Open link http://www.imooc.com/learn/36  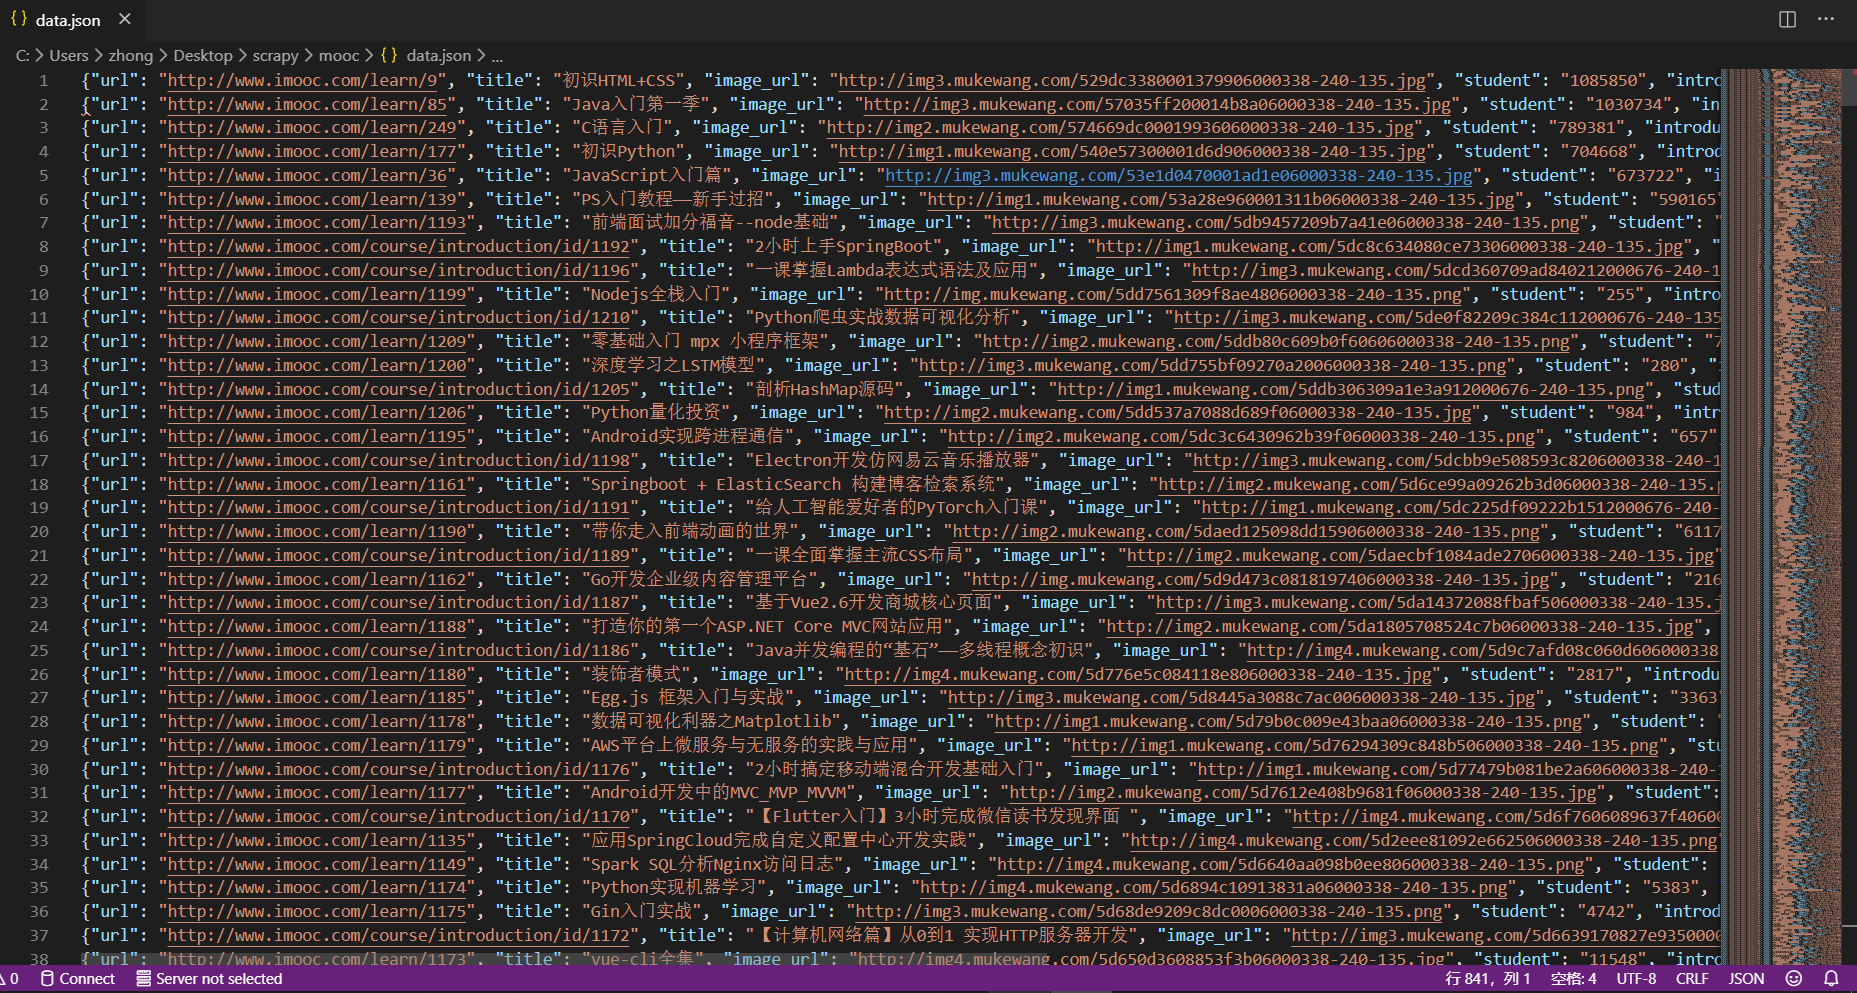click(309, 175)
